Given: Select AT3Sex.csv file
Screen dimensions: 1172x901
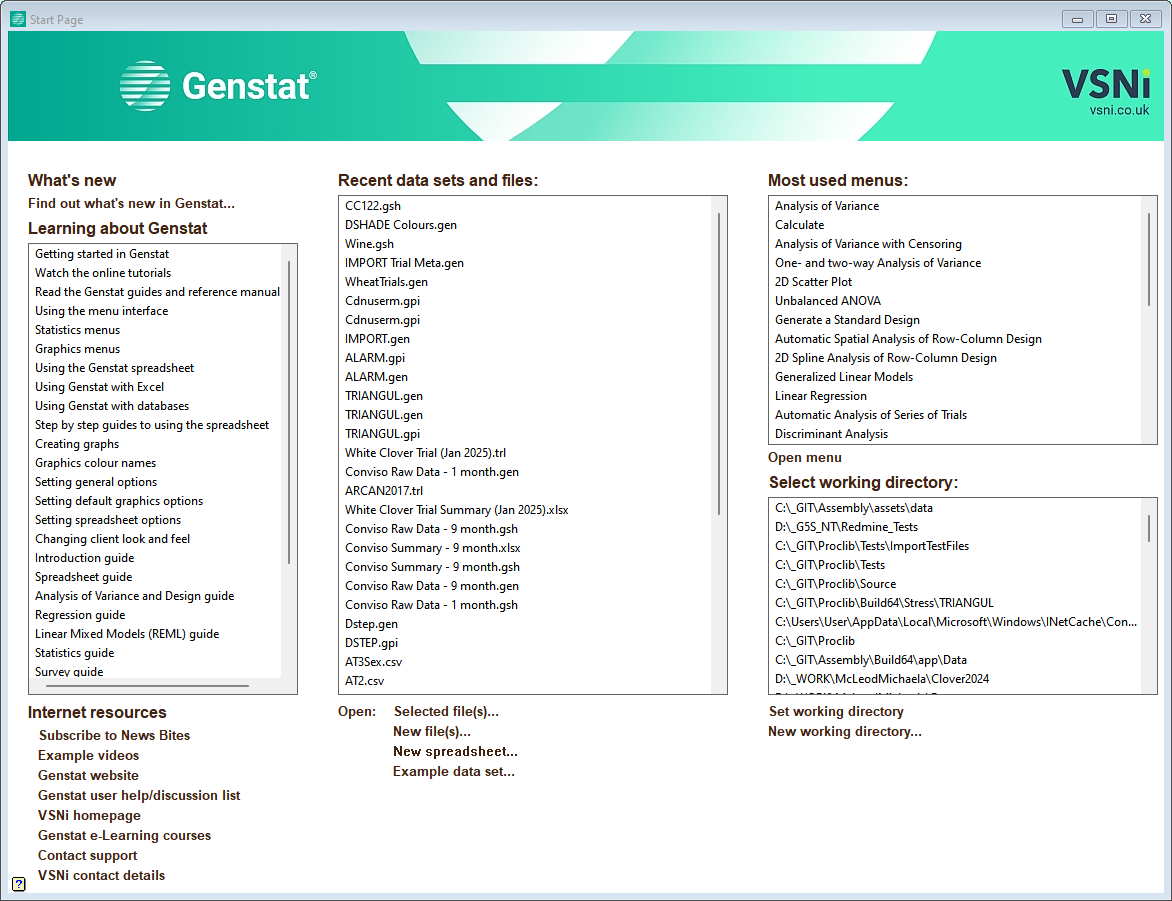Looking at the screenshot, I should [x=373, y=662].
